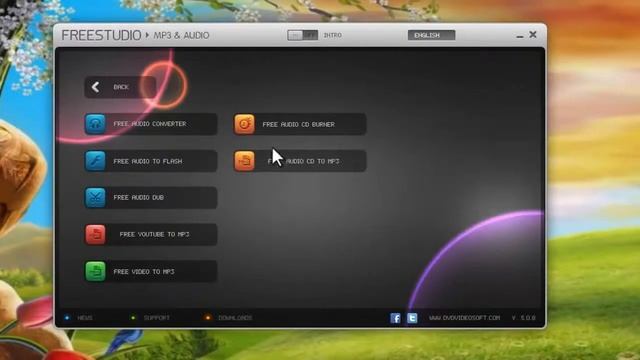The height and width of the screenshot is (360, 640).
Task: Click the green Free Video to MP3 icon
Action: pyautogui.click(x=96, y=271)
